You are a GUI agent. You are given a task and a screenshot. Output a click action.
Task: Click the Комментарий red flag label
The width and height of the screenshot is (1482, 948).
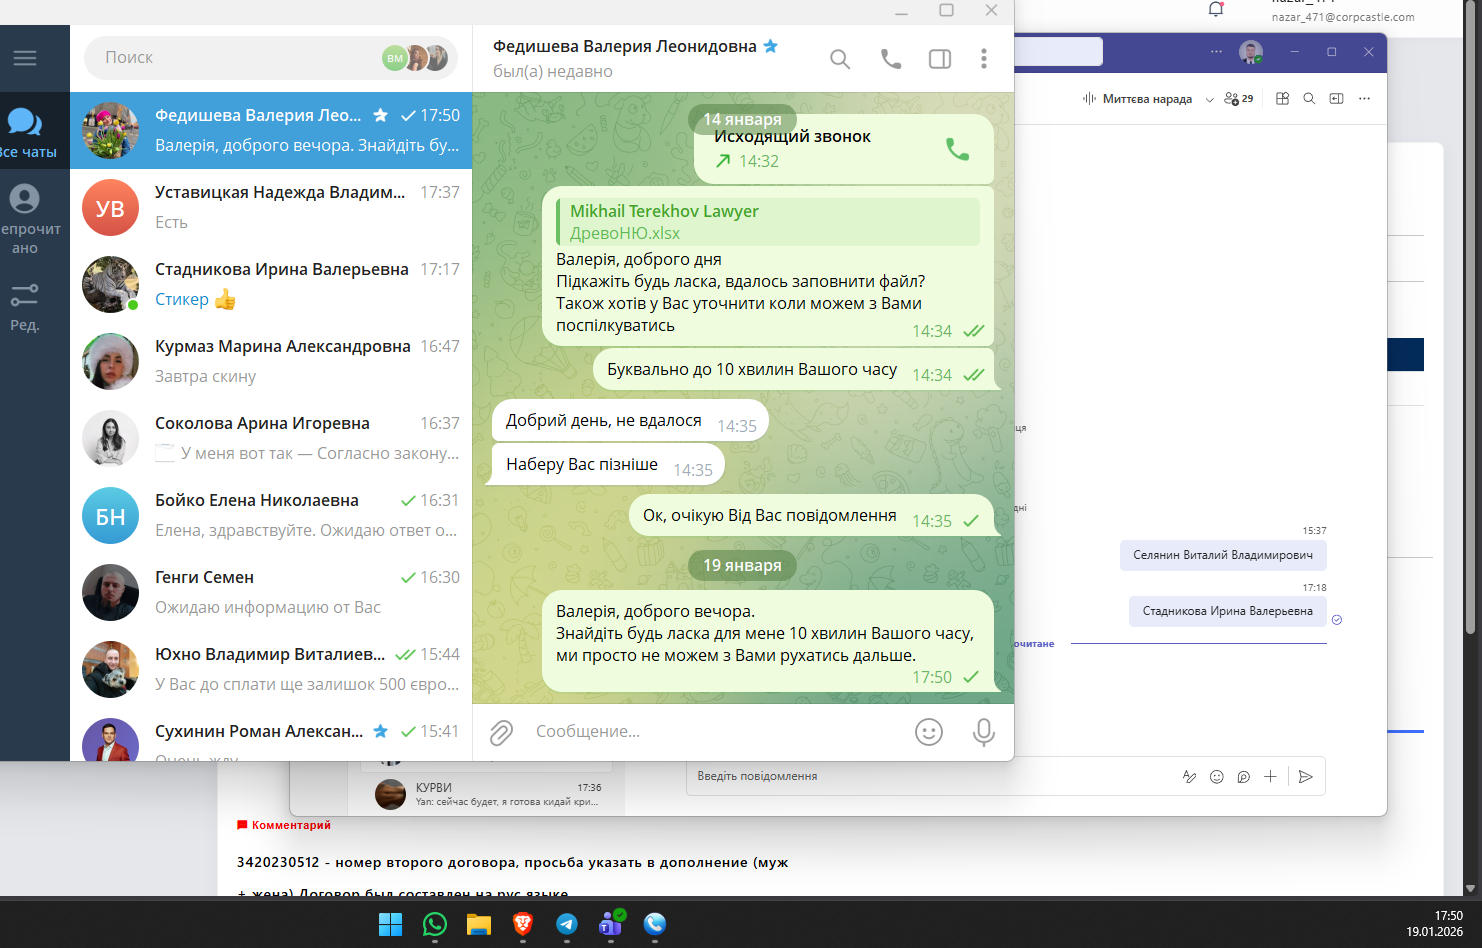[283, 825]
